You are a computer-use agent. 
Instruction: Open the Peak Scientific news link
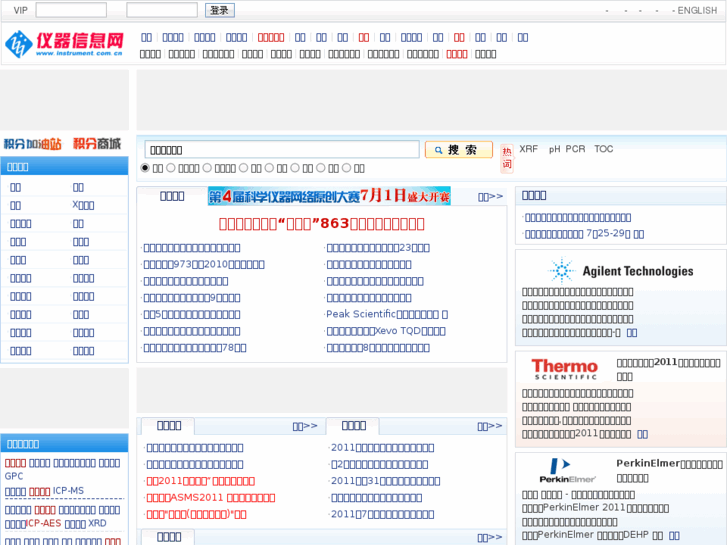[x=387, y=314]
